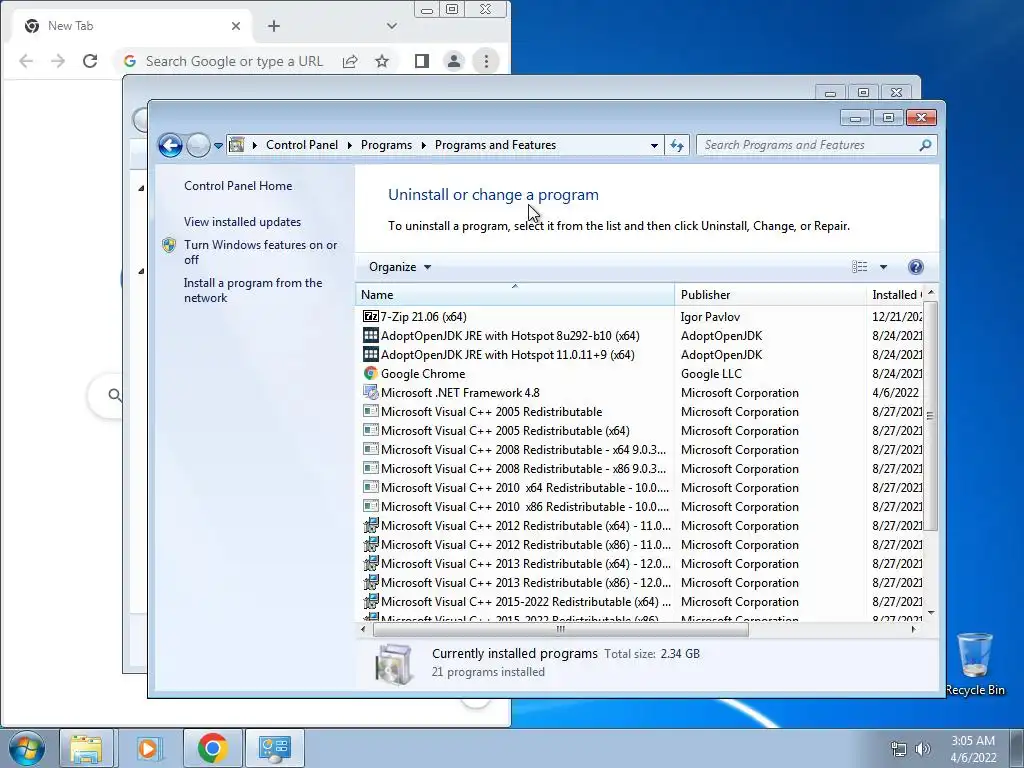Select Microsoft .NET Framework 4.8 icon
Image resolution: width=1024 pixels, height=768 pixels.
pos(370,392)
